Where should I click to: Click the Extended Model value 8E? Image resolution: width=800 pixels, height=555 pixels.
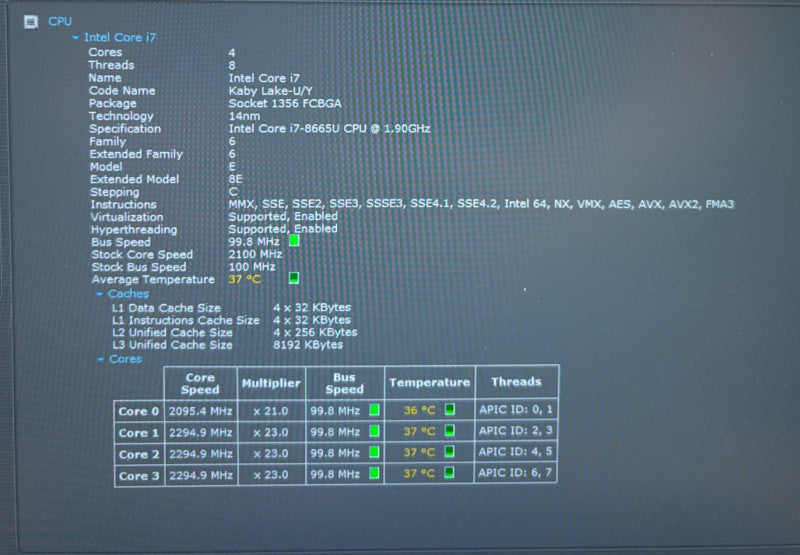236,179
